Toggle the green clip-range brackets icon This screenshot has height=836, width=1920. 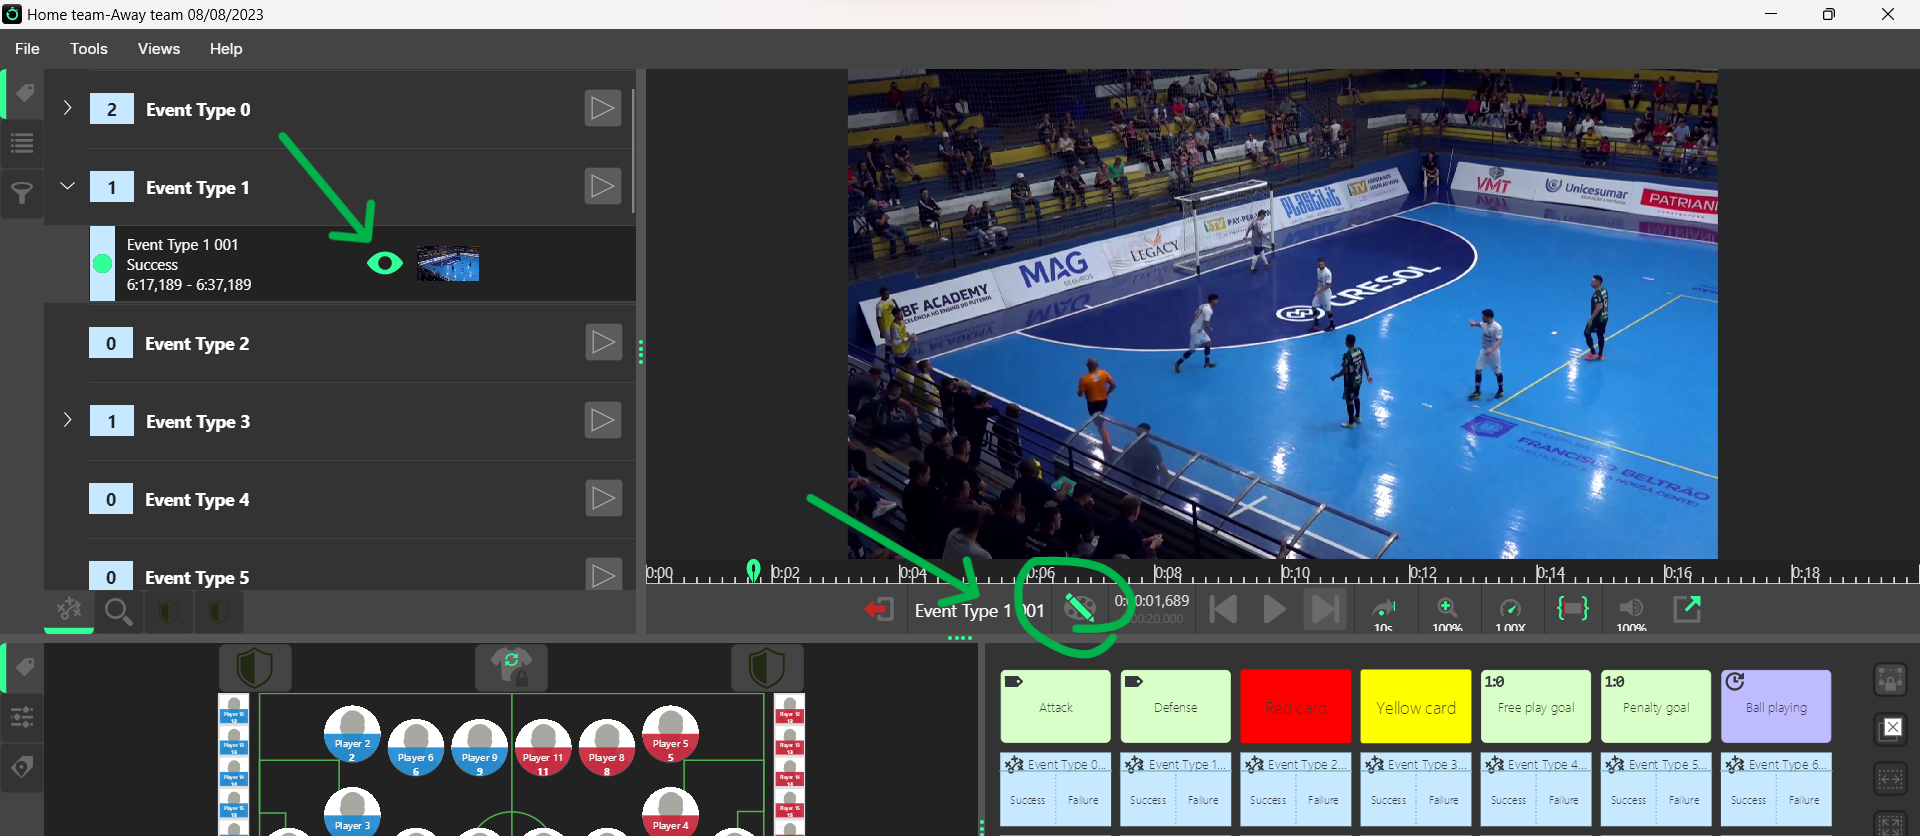coord(1573,608)
